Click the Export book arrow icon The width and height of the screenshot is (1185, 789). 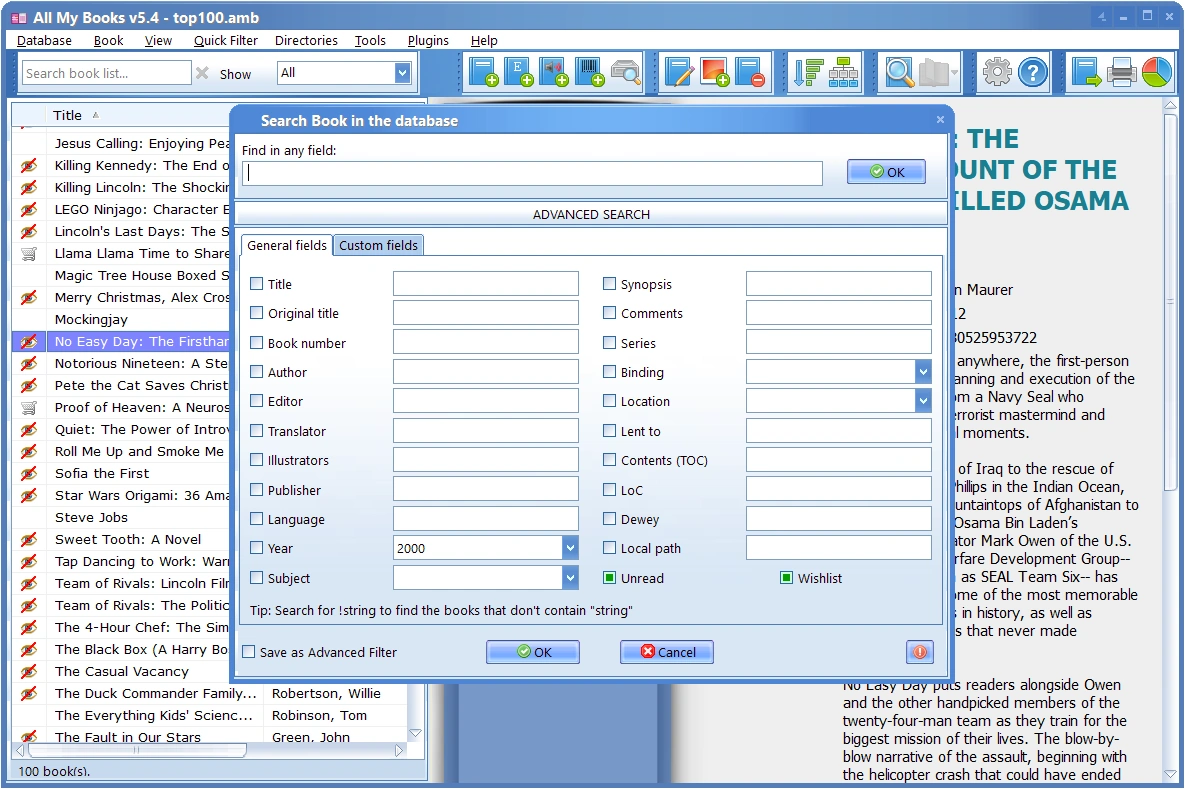(1086, 73)
